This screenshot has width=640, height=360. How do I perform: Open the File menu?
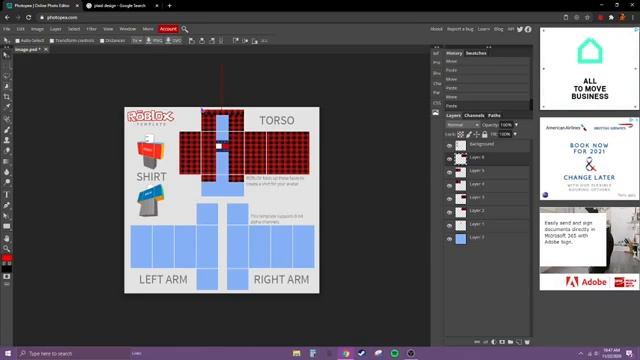(x=7, y=29)
